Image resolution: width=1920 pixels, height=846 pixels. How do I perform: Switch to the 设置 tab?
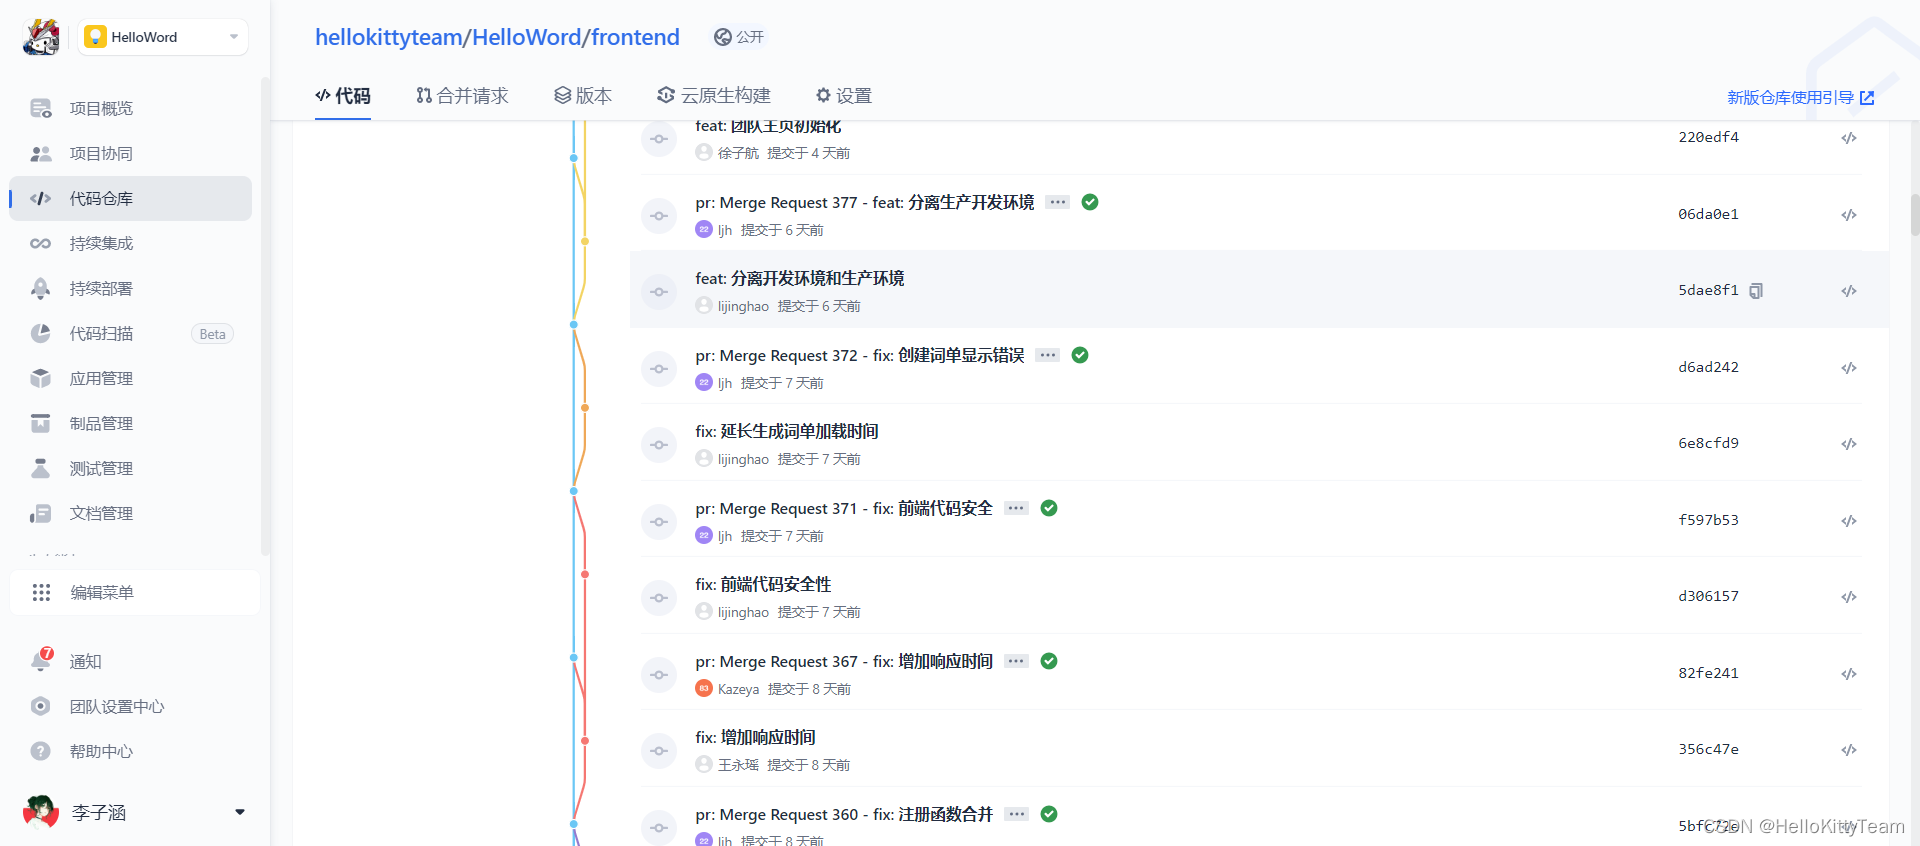tap(844, 96)
